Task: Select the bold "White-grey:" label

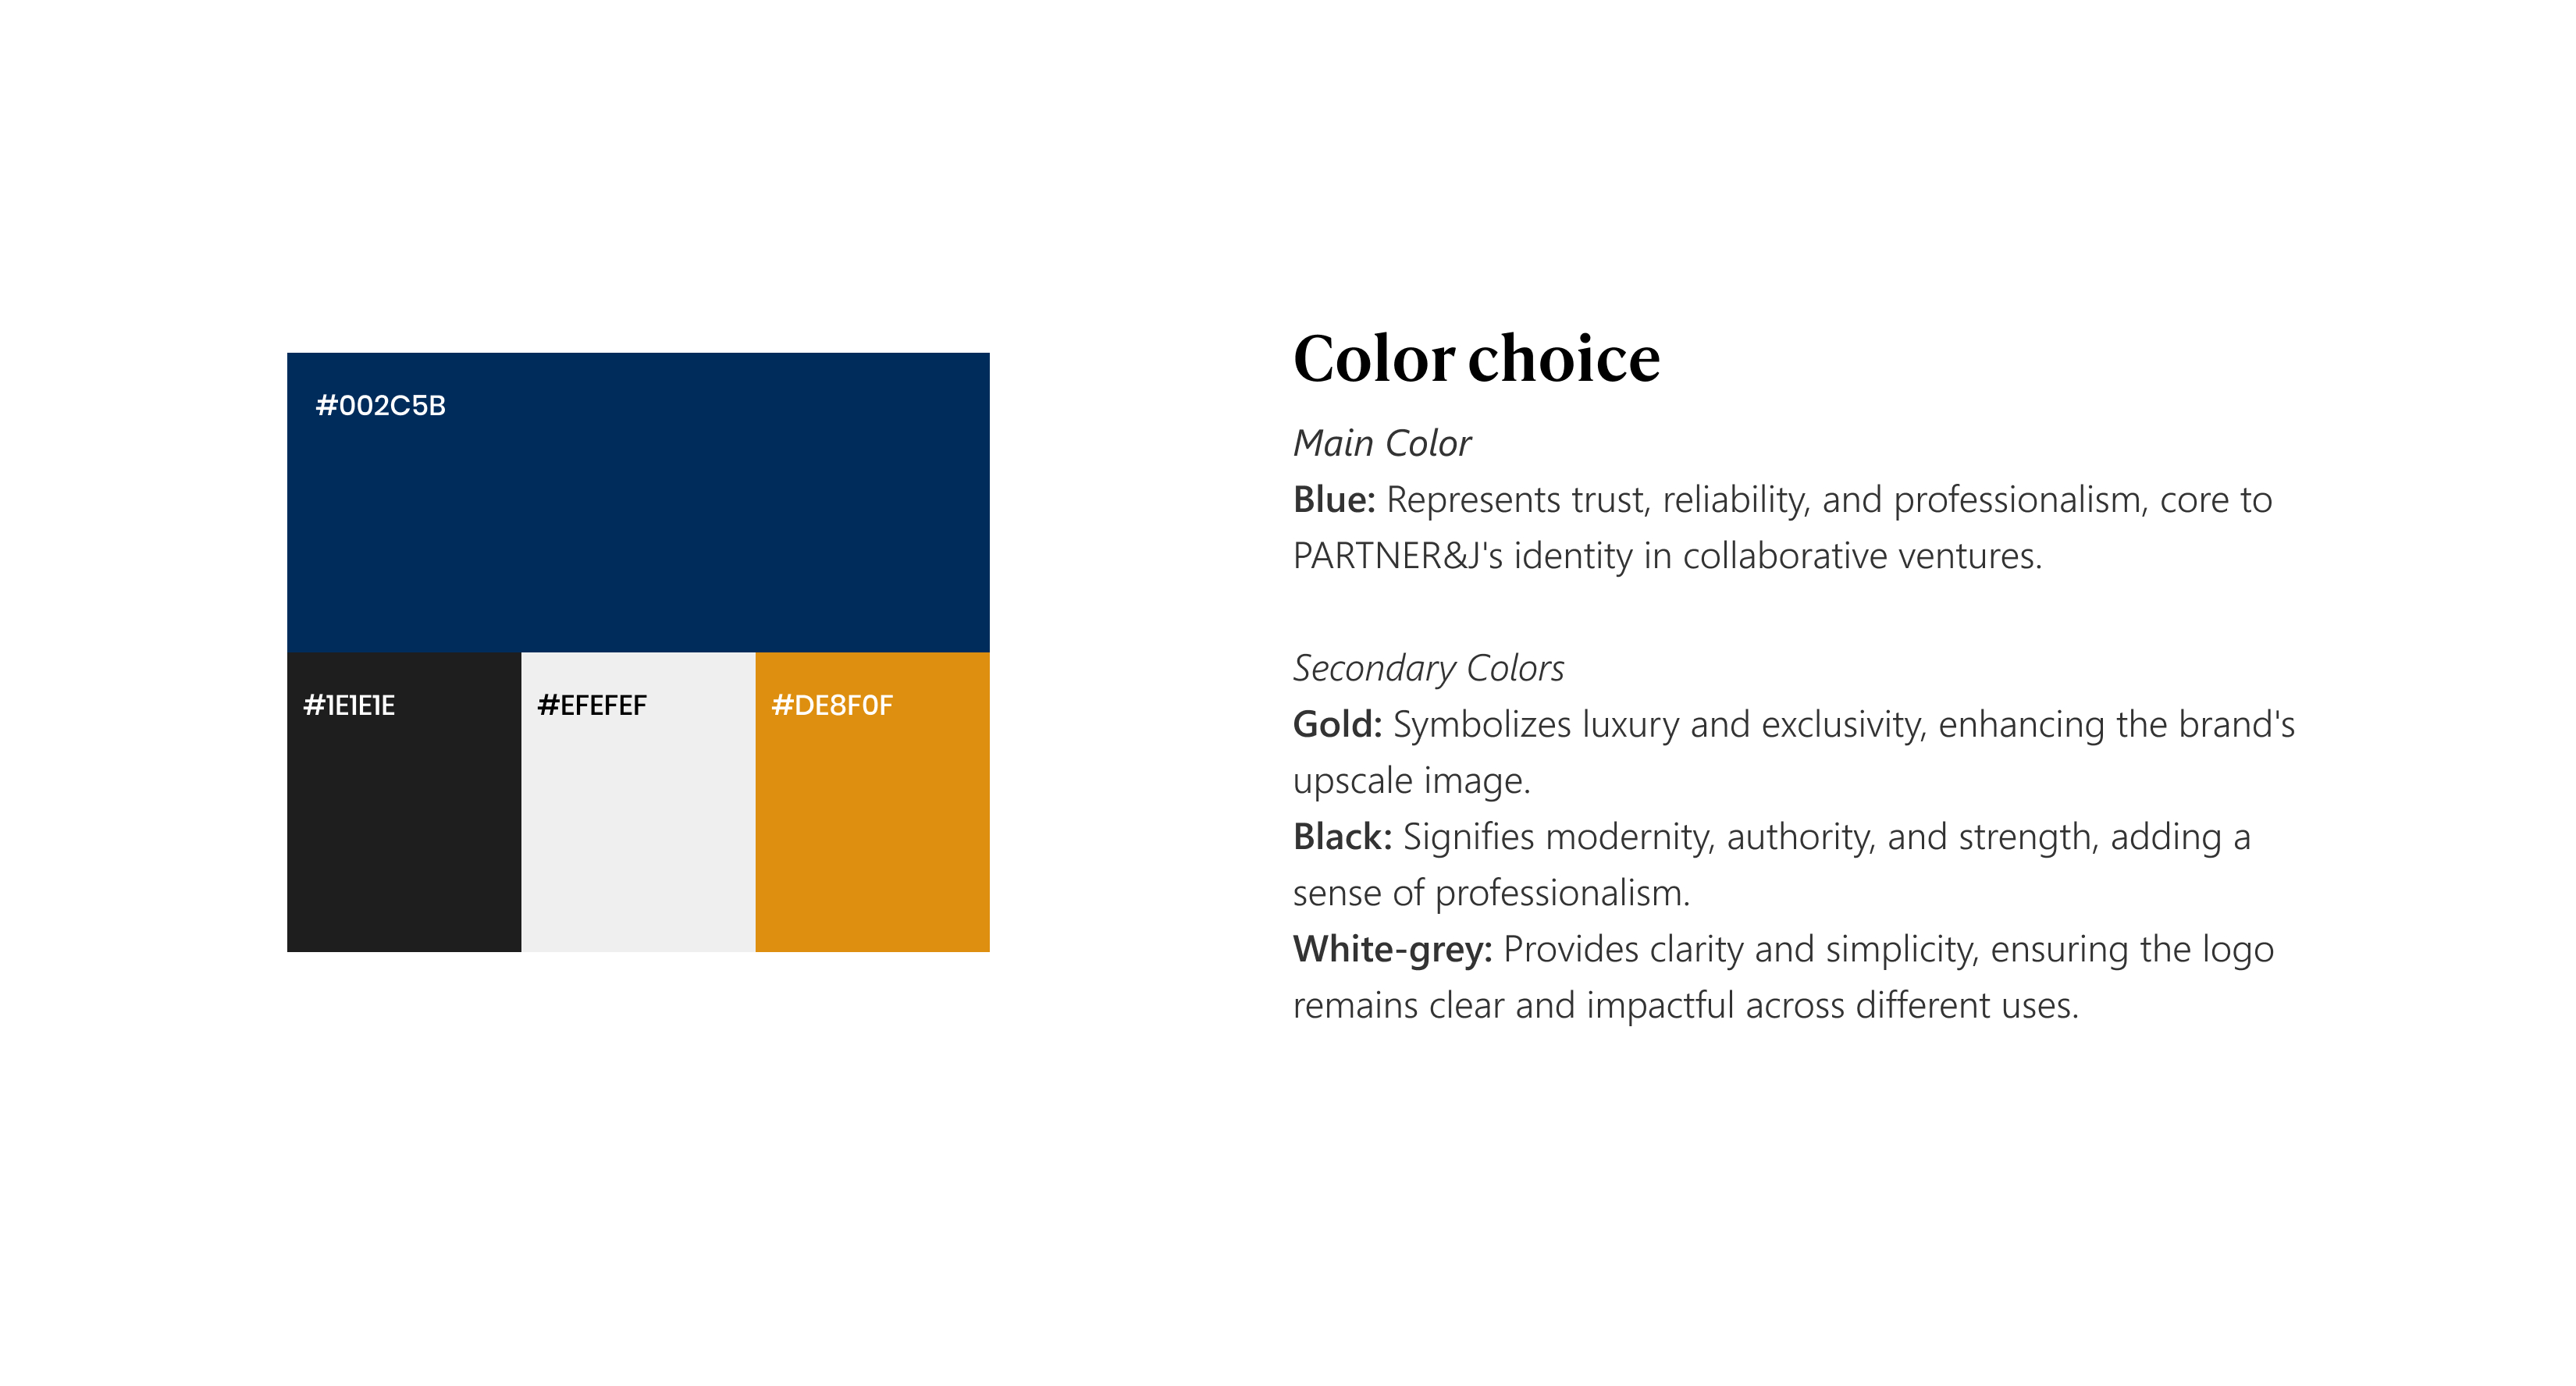Action: coord(1392,949)
